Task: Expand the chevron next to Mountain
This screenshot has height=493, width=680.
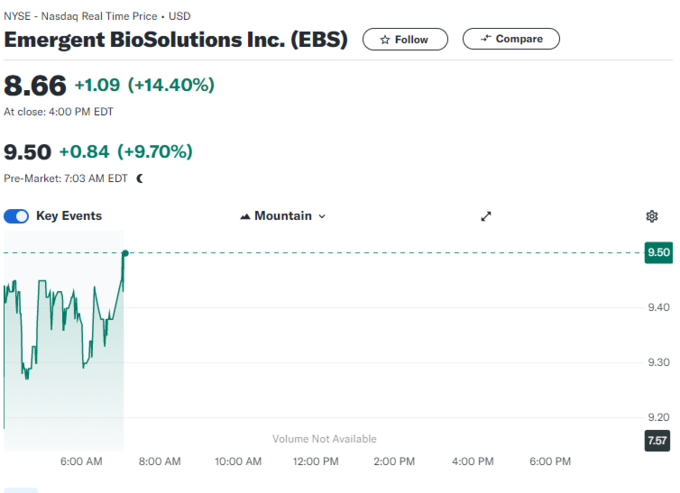Action: 322,216
